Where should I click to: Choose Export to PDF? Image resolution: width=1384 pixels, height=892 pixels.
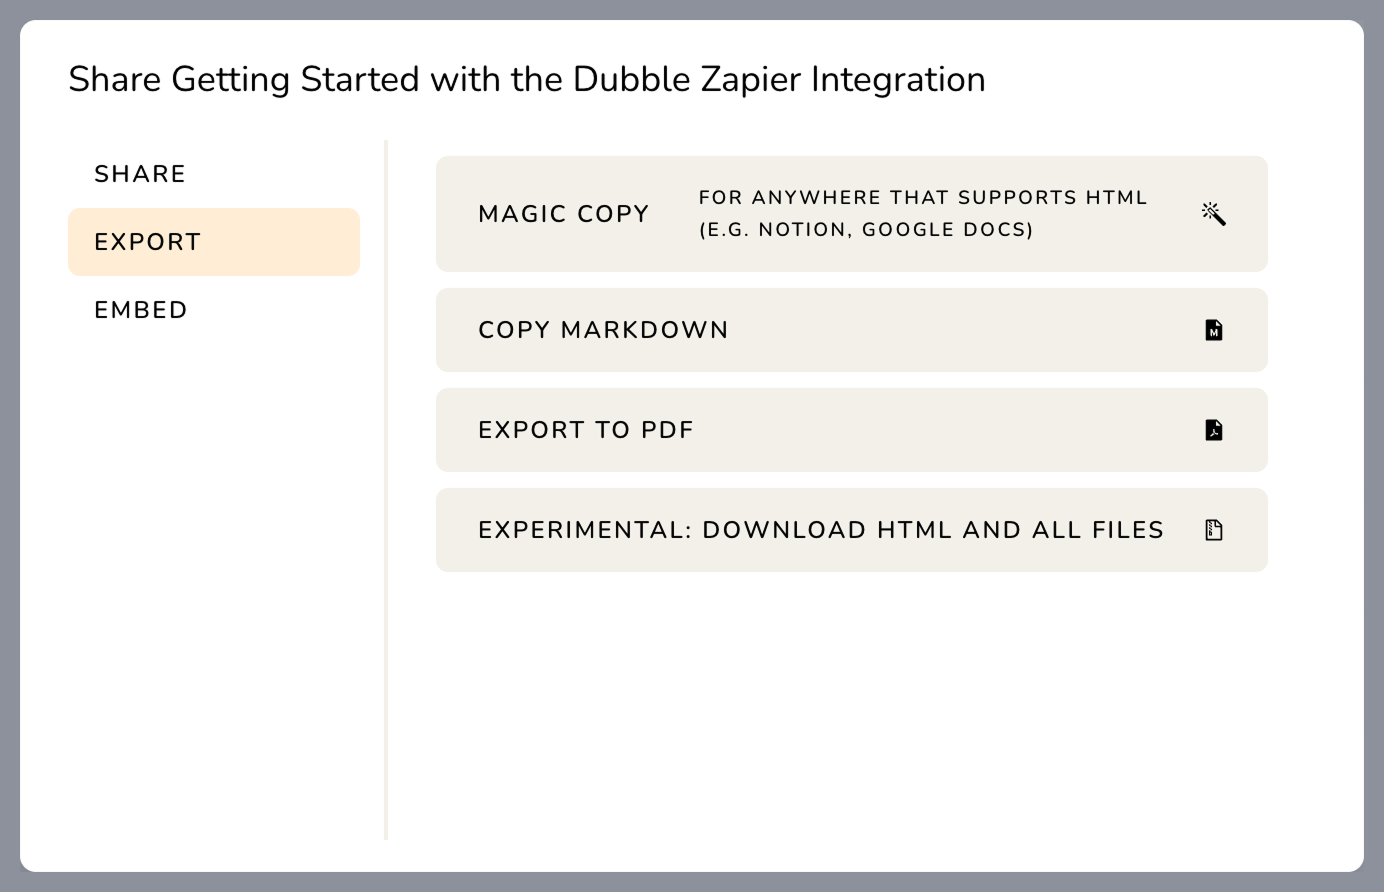coord(852,430)
